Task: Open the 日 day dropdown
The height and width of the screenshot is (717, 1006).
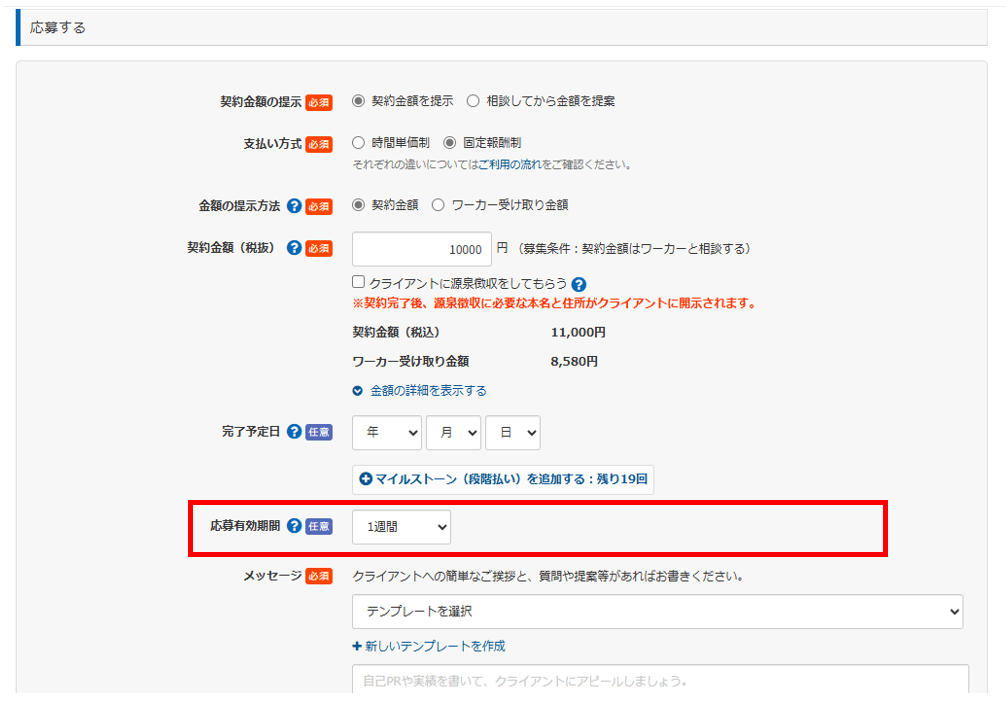Action: [x=512, y=432]
